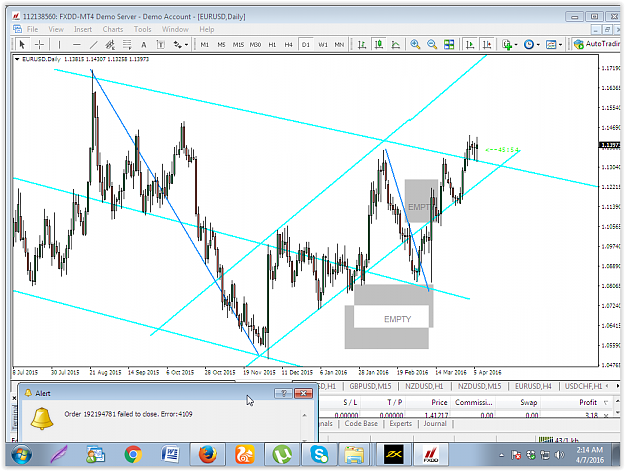This screenshot has width=625, height=471.
Task: Click the Alert dialog help button
Action: click(283, 393)
